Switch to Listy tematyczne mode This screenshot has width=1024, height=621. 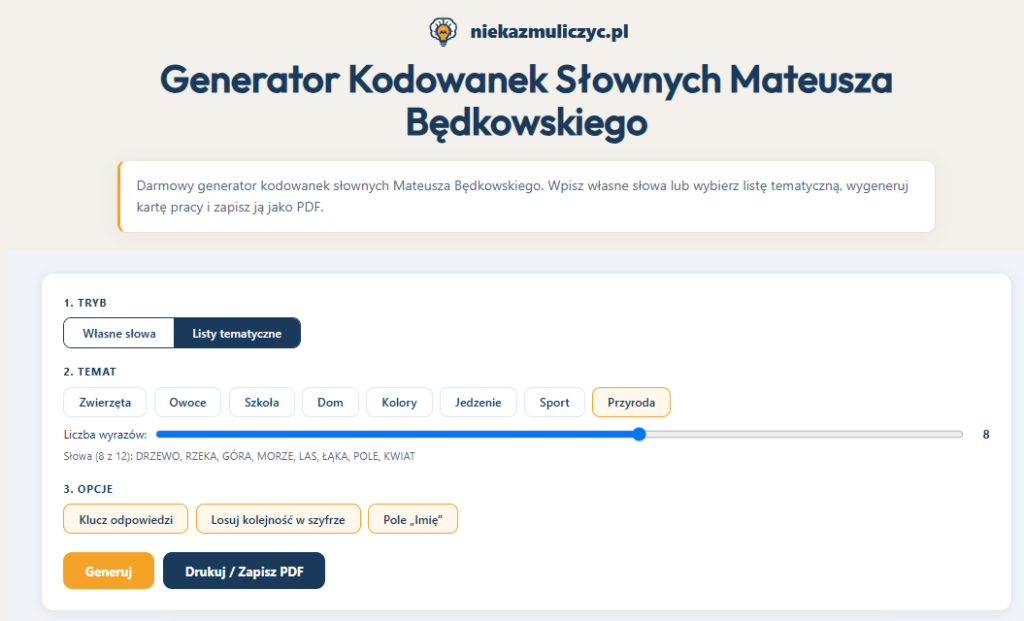tap(237, 333)
